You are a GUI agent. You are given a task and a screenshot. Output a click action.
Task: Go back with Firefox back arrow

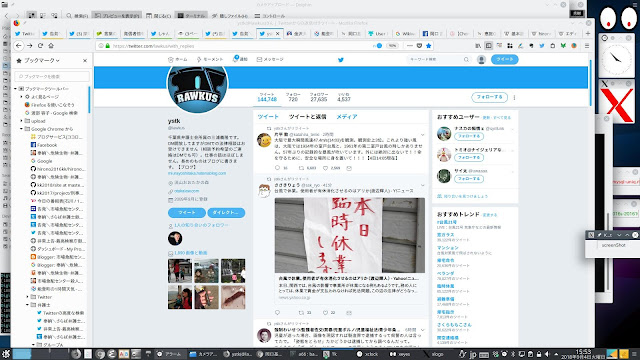19,46
